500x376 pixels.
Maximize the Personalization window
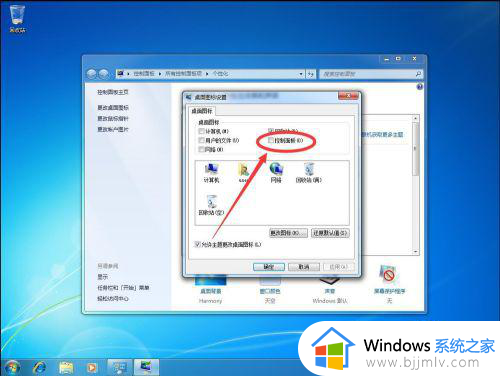tap(398, 59)
